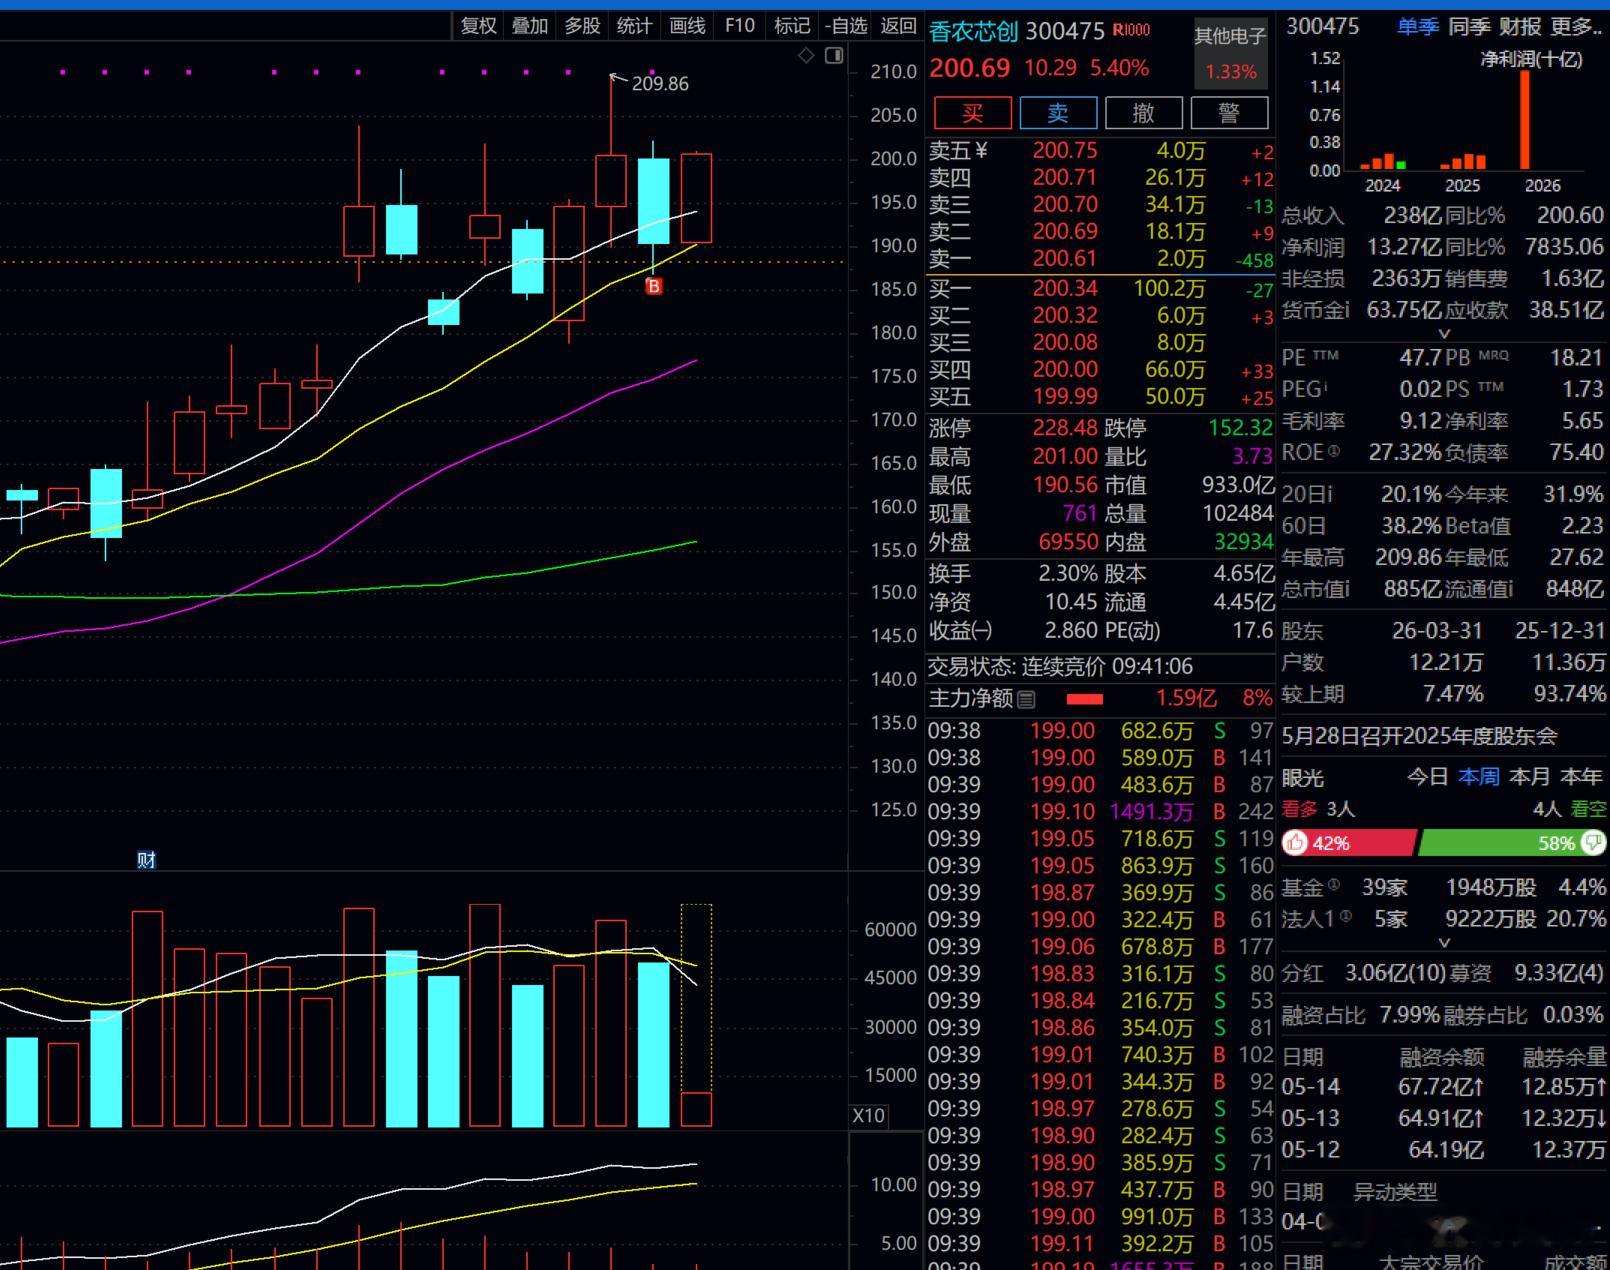Screen dimensions: 1610x1270
Task: Click the X10 volume scale label
Action: [x=868, y=1115]
